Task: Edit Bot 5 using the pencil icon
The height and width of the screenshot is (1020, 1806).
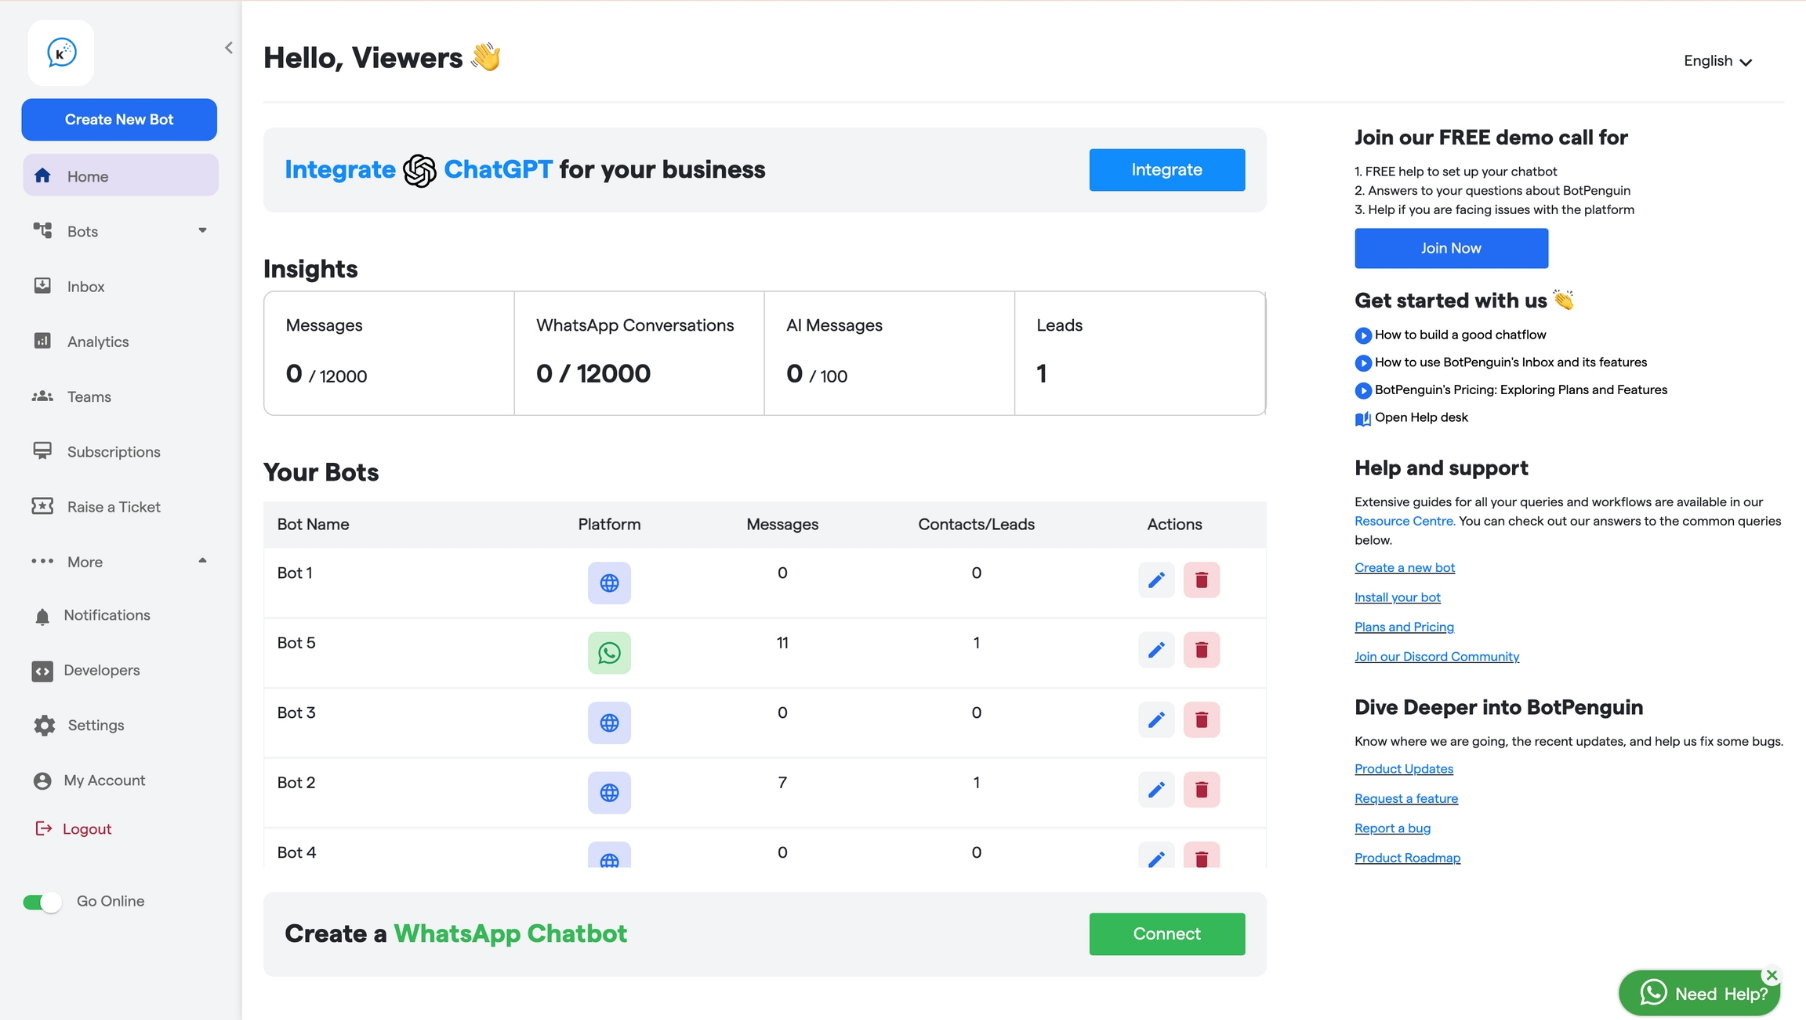Action: pos(1156,650)
